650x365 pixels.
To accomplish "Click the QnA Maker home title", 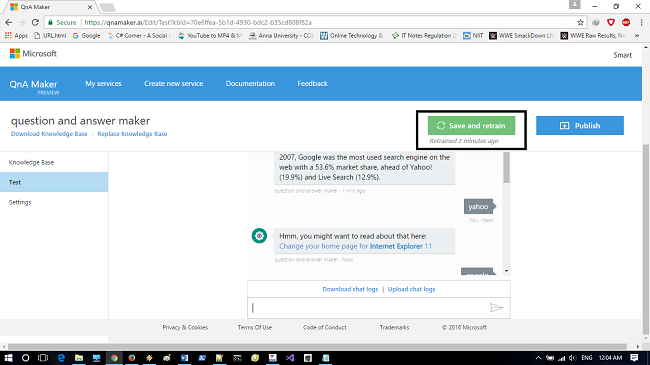I will pyautogui.click(x=34, y=85).
